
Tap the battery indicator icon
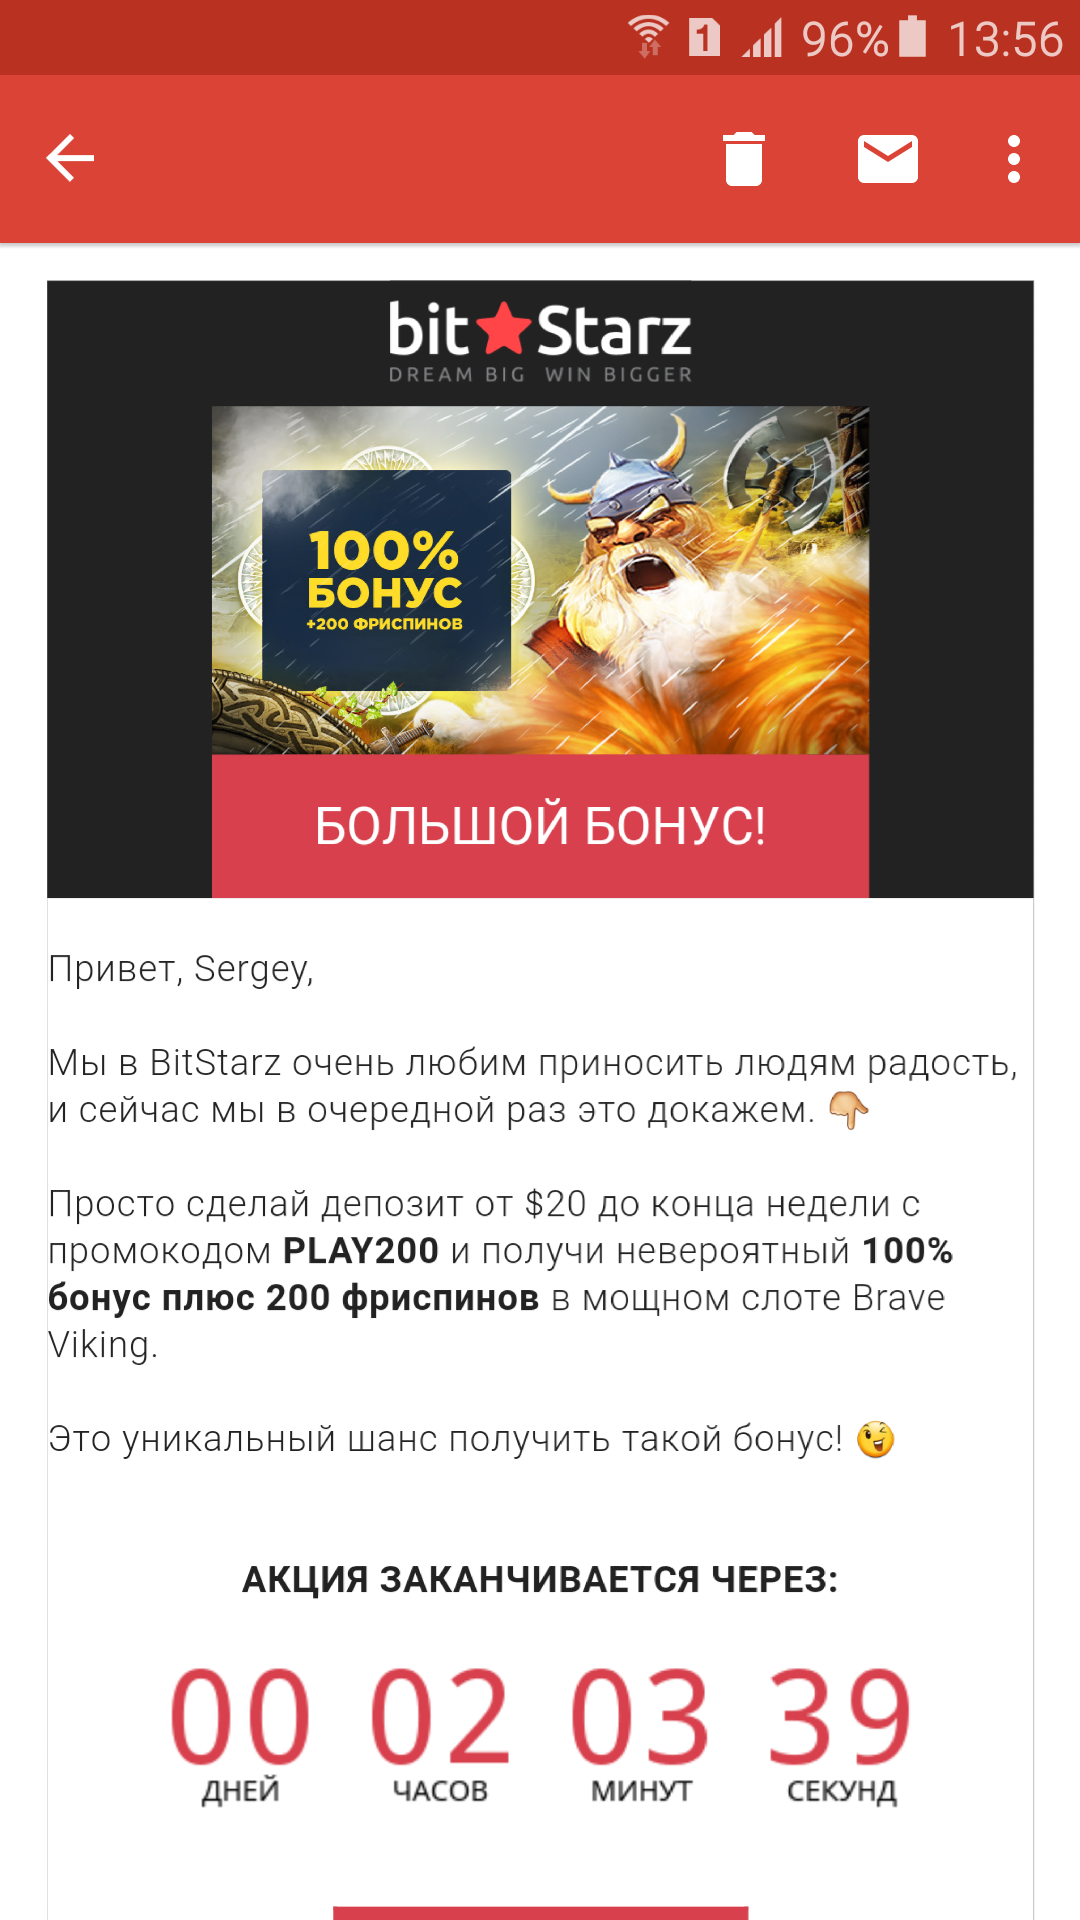coord(912,37)
